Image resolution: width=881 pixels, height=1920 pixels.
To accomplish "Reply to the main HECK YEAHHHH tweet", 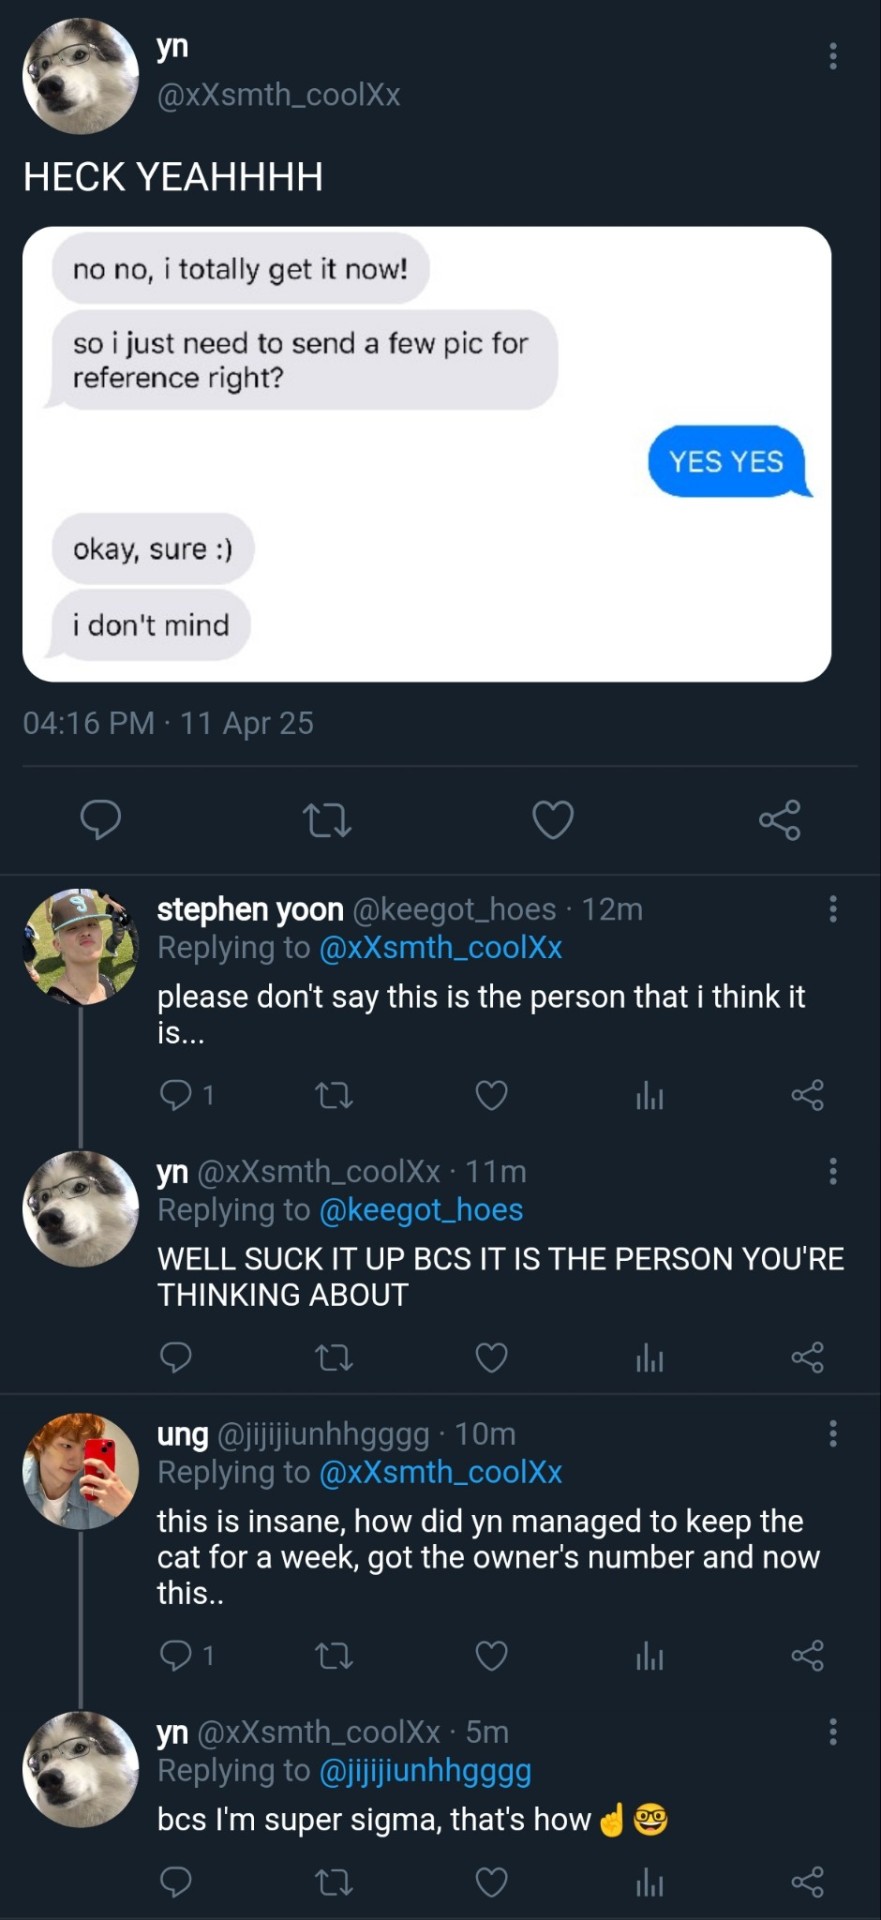I will tap(100, 820).
